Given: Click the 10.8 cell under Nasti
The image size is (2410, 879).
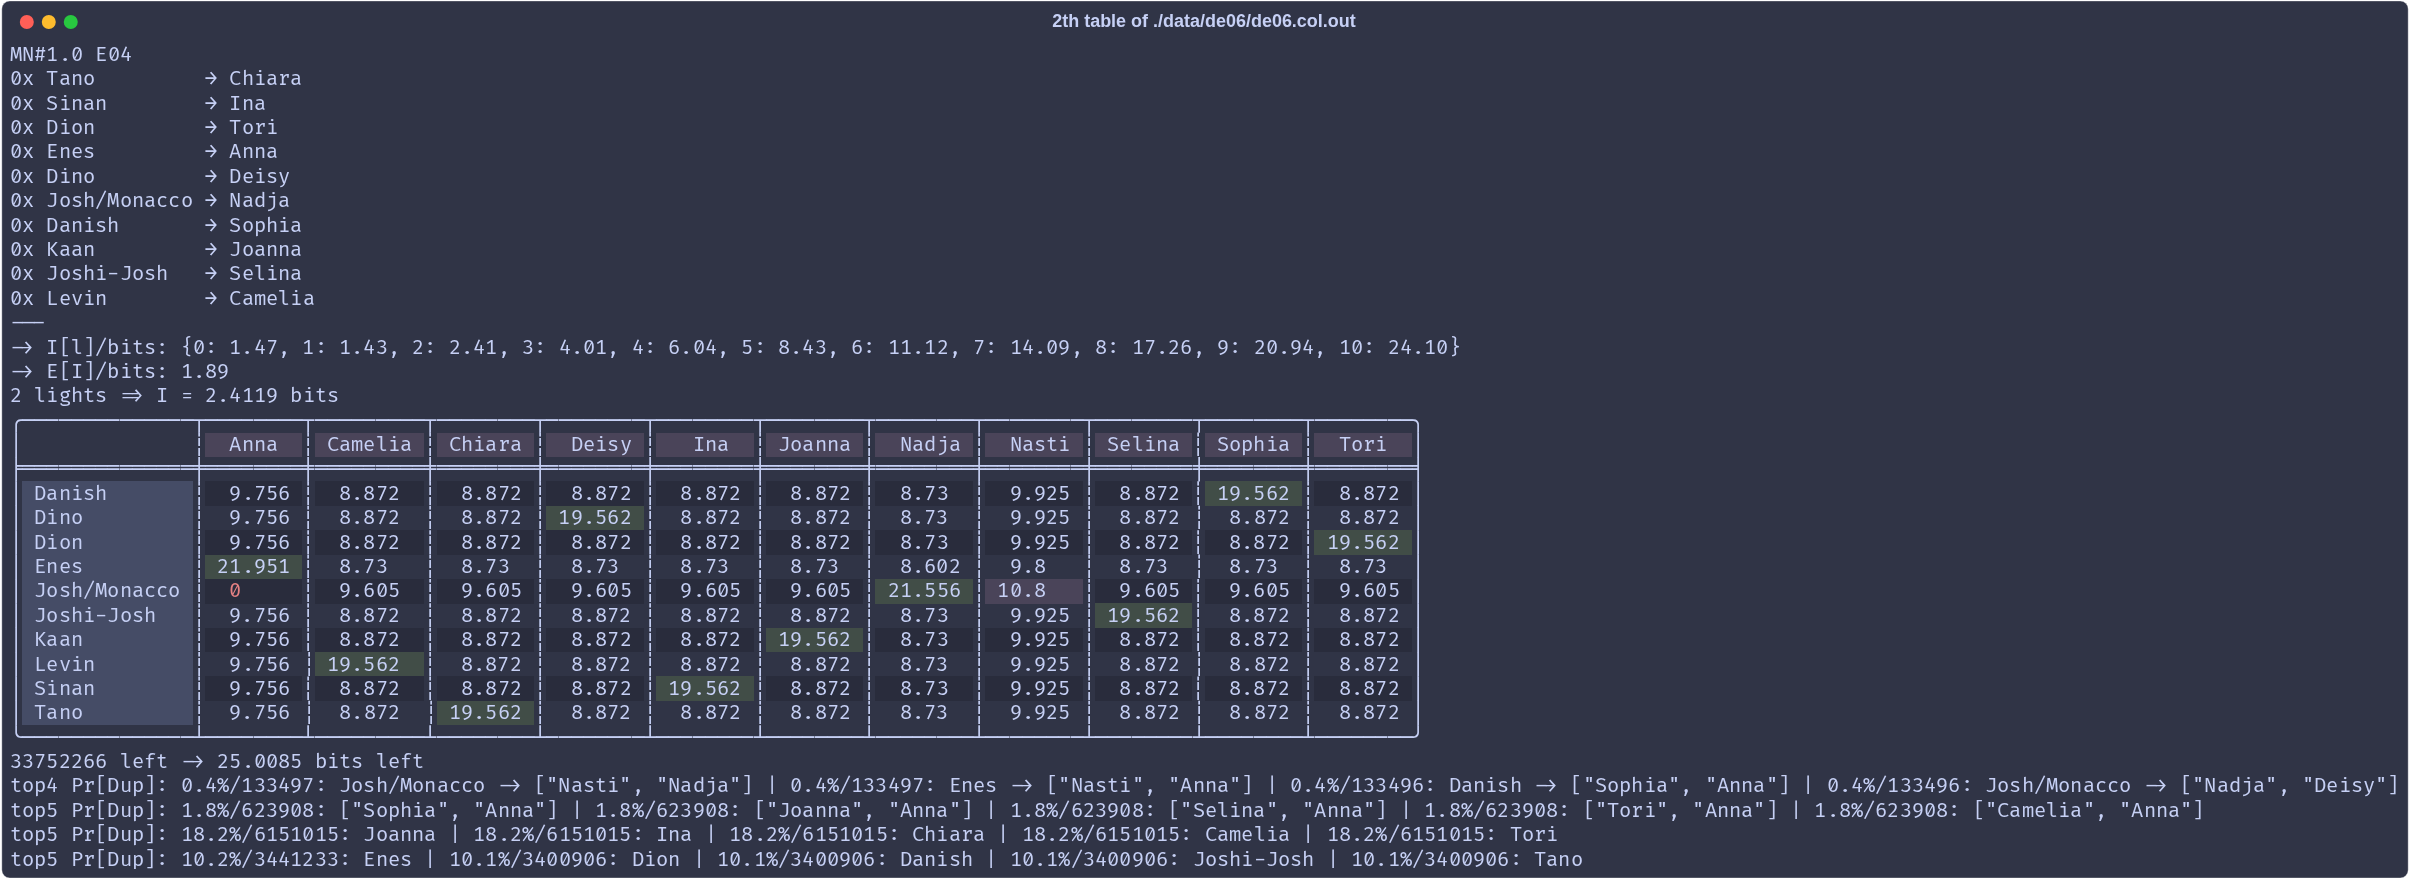Looking at the screenshot, I should [1034, 590].
